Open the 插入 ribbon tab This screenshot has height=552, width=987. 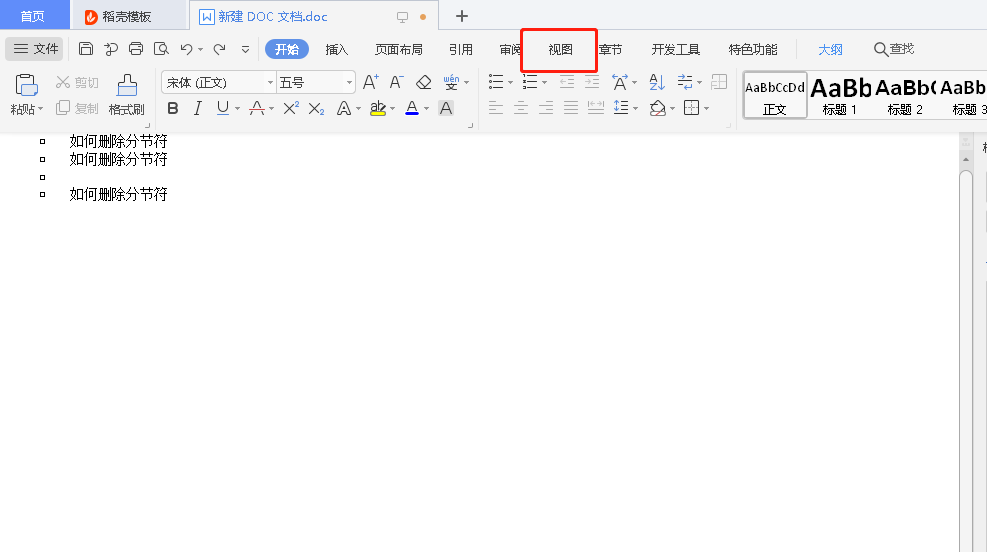click(x=337, y=49)
